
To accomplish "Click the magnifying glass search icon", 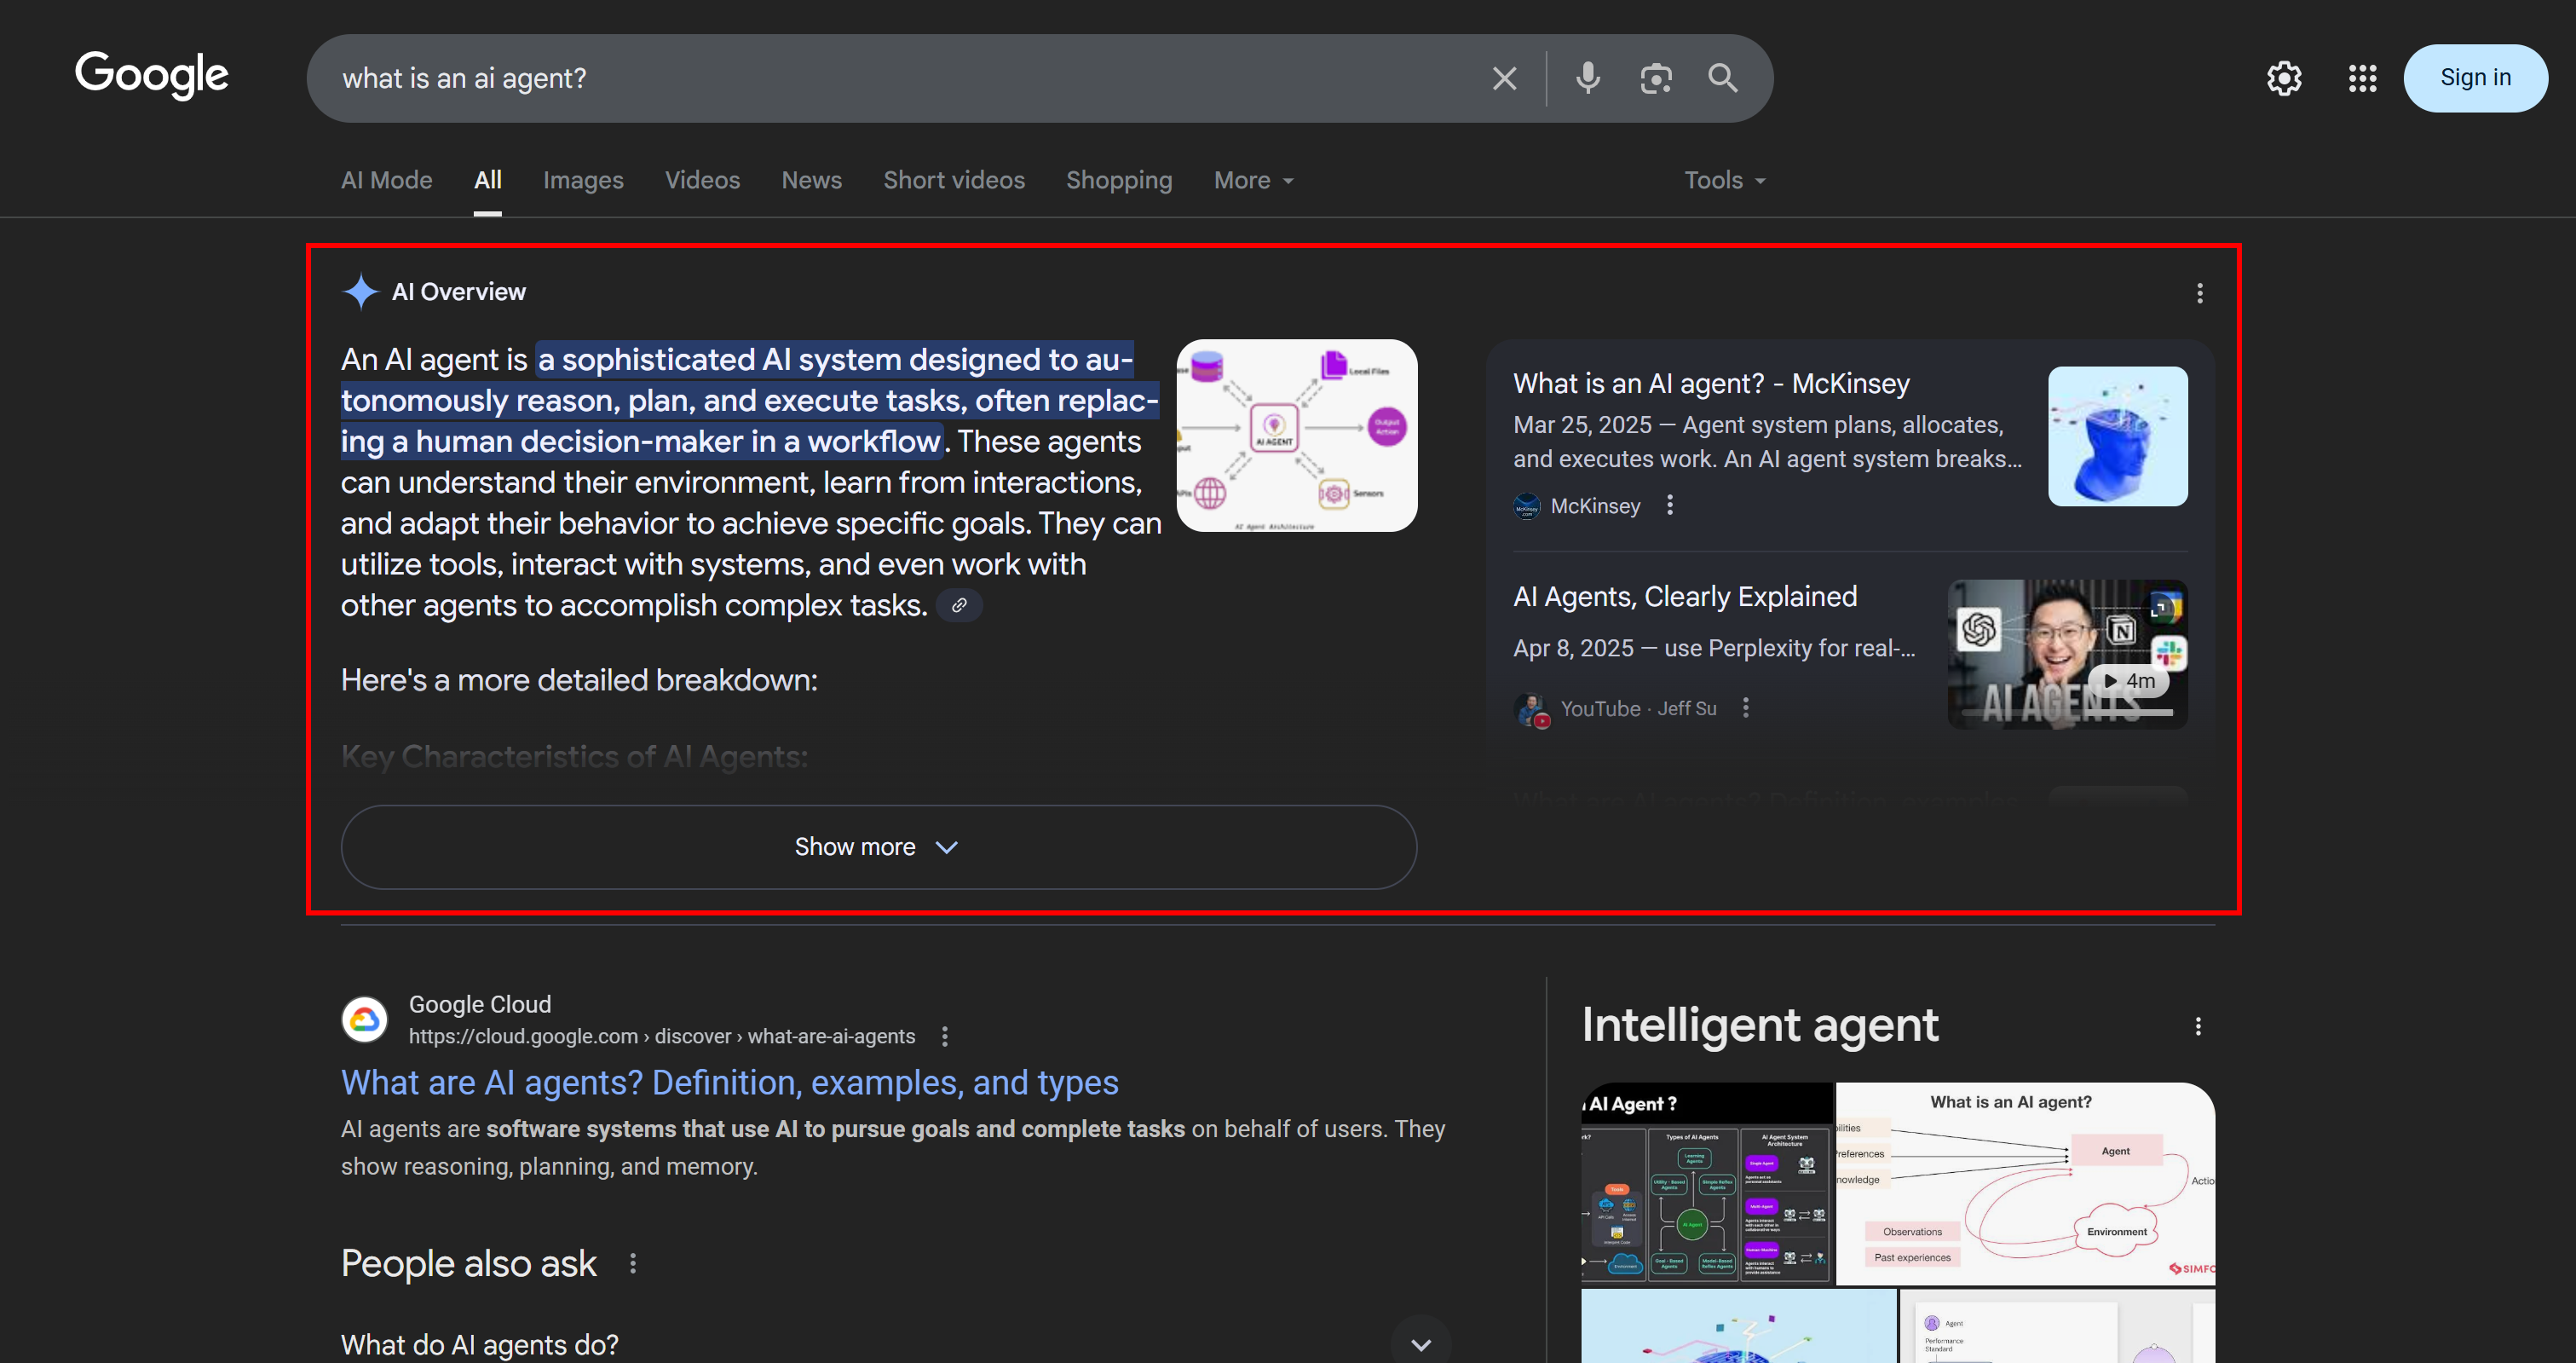I will pos(1722,78).
